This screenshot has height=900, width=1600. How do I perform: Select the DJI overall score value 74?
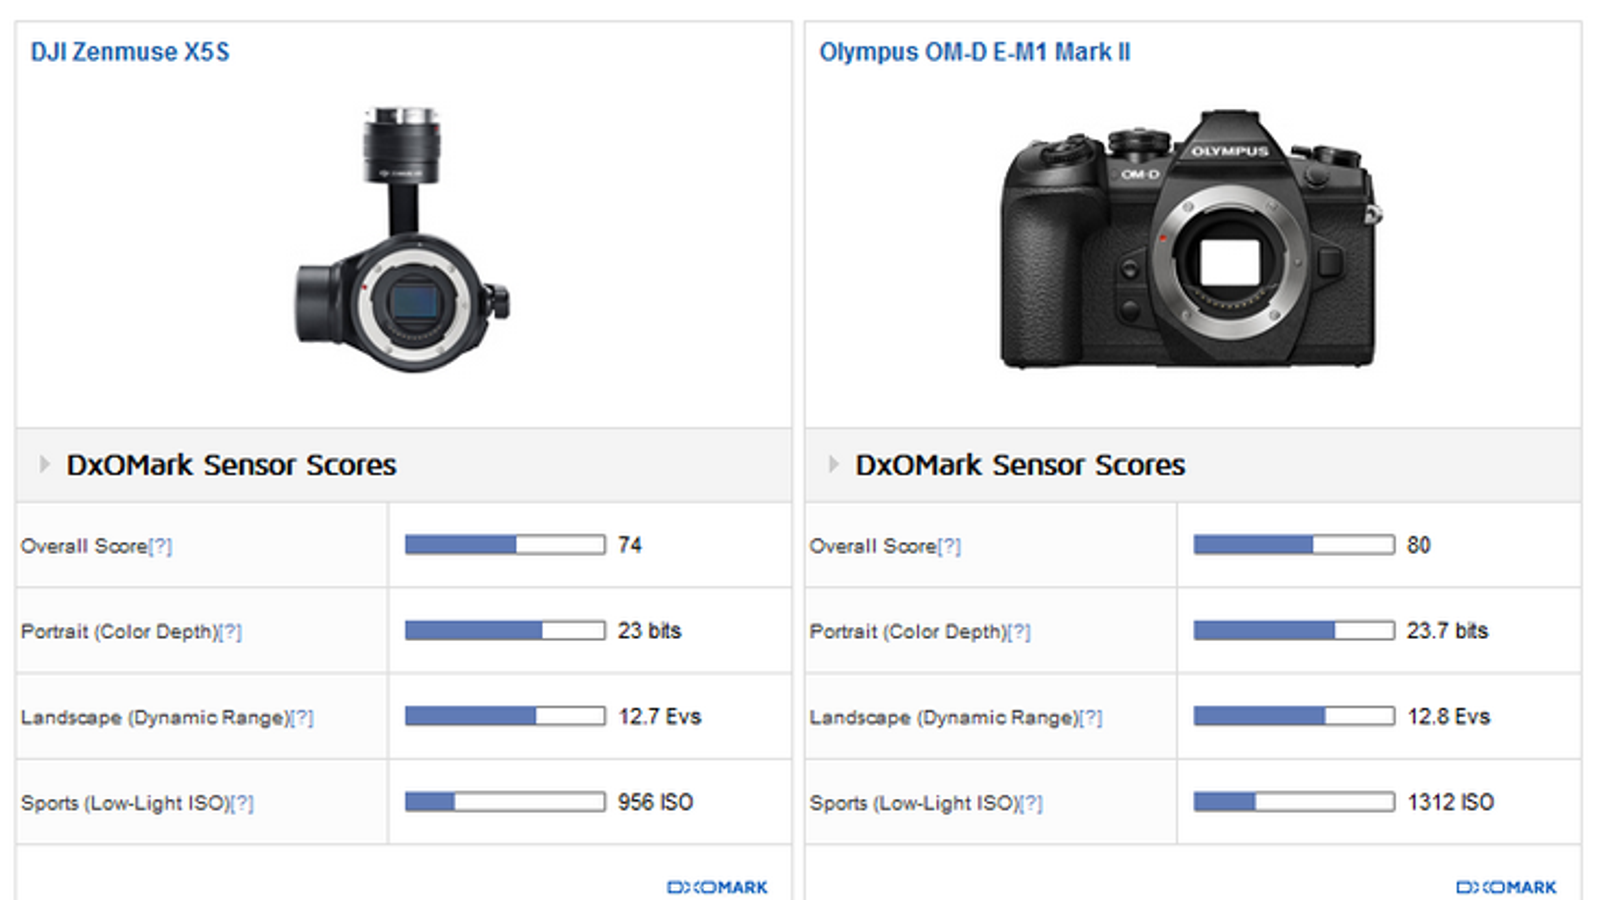pos(630,545)
